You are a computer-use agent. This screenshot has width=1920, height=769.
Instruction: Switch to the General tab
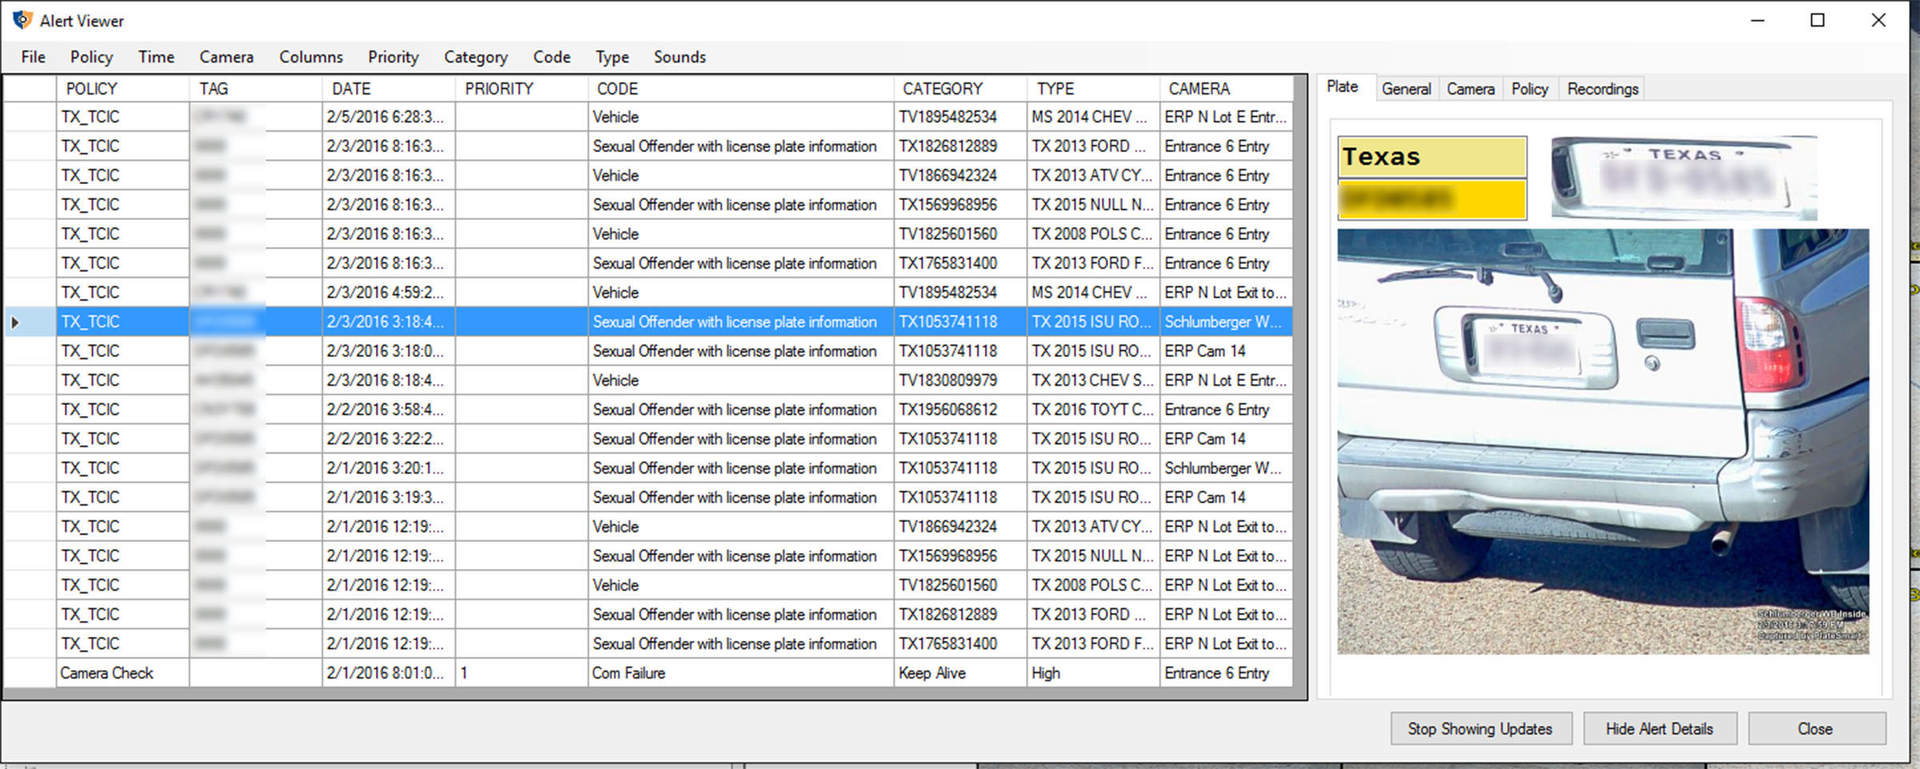click(1405, 89)
